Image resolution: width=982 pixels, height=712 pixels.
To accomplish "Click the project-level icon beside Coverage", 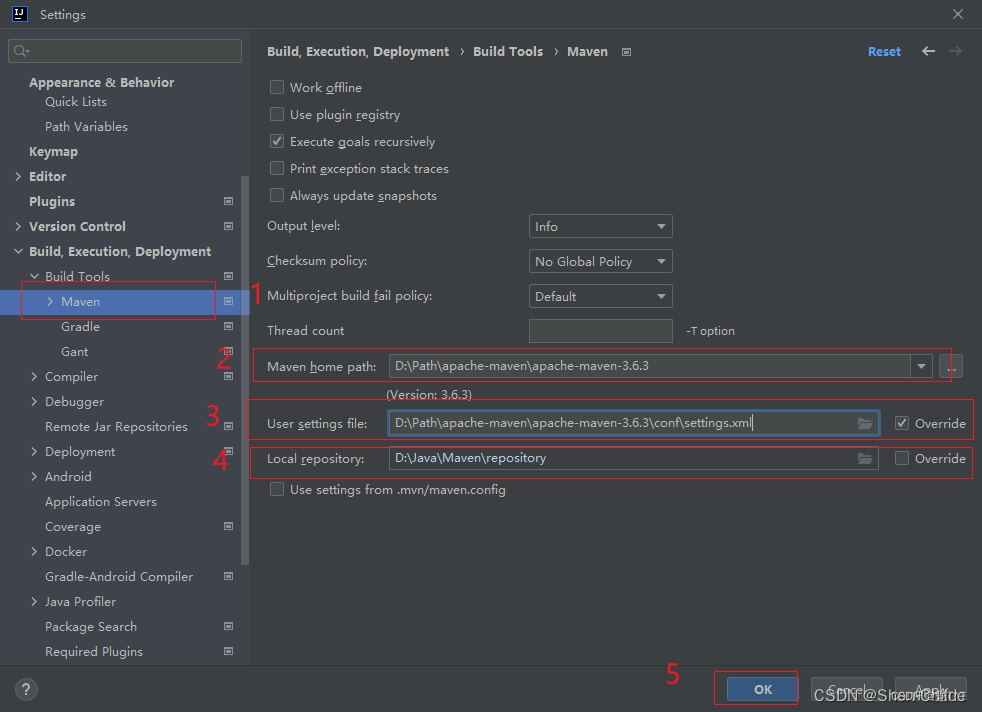I will (x=229, y=526).
